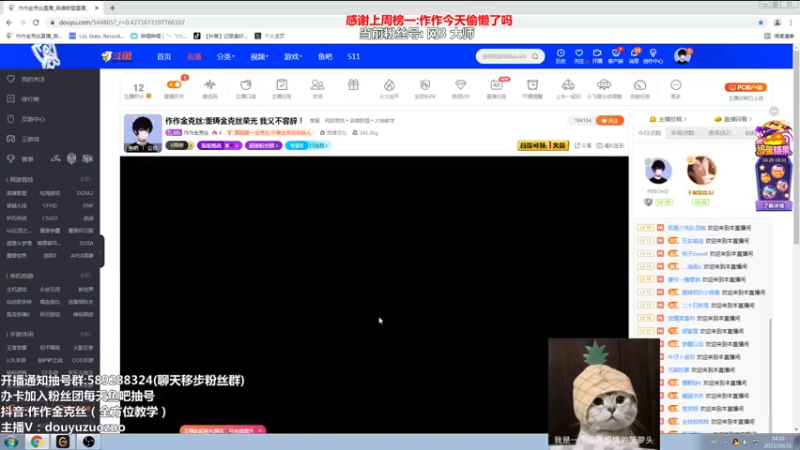Click the gift box icon
800x450 pixels.
[353, 85]
